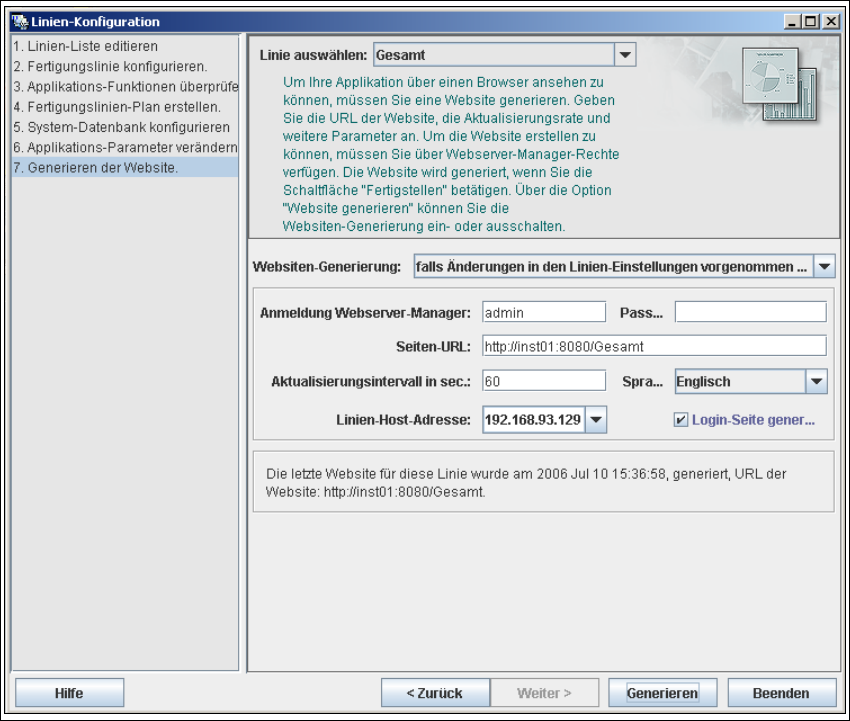Click into the Seiten-URL field
The width and height of the screenshot is (850, 721).
[654, 346]
